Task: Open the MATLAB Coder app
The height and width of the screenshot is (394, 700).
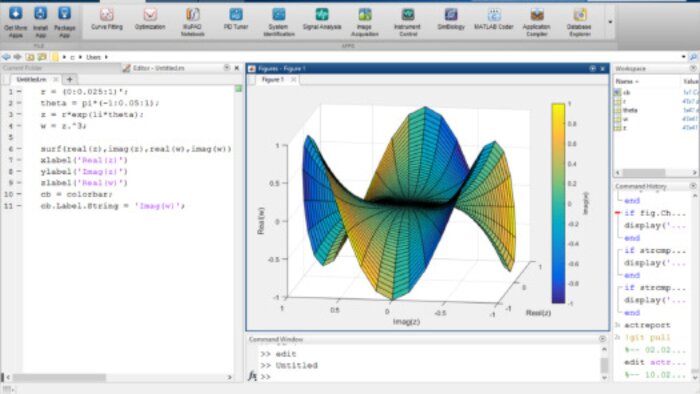Action: click(x=493, y=19)
